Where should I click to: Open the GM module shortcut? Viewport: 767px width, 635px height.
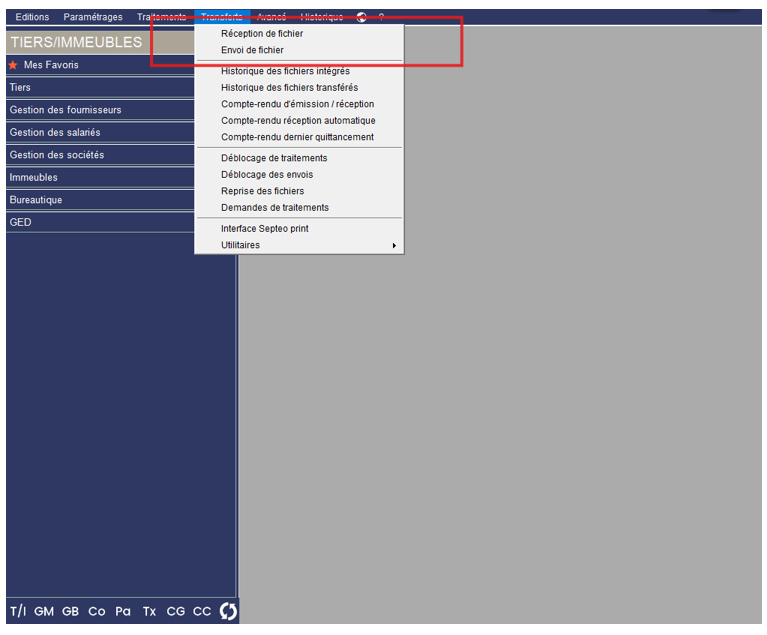tap(44, 611)
